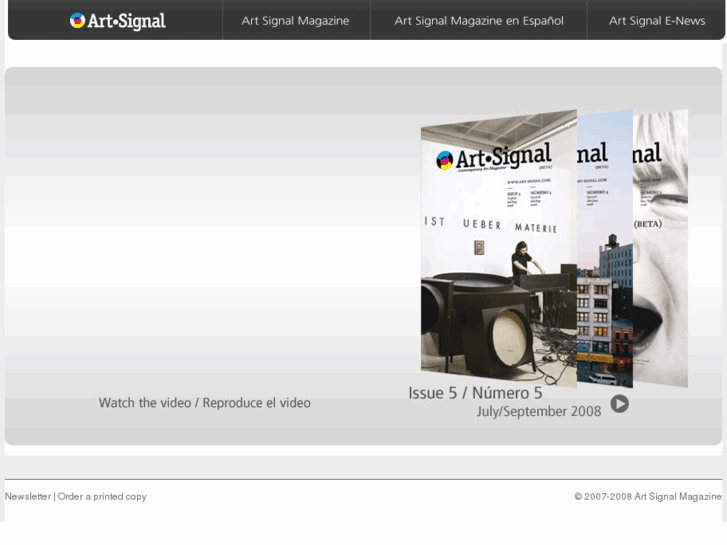727x545 pixels.
Task: Click the play arrow beside July/September 2008
Action: pos(619,404)
